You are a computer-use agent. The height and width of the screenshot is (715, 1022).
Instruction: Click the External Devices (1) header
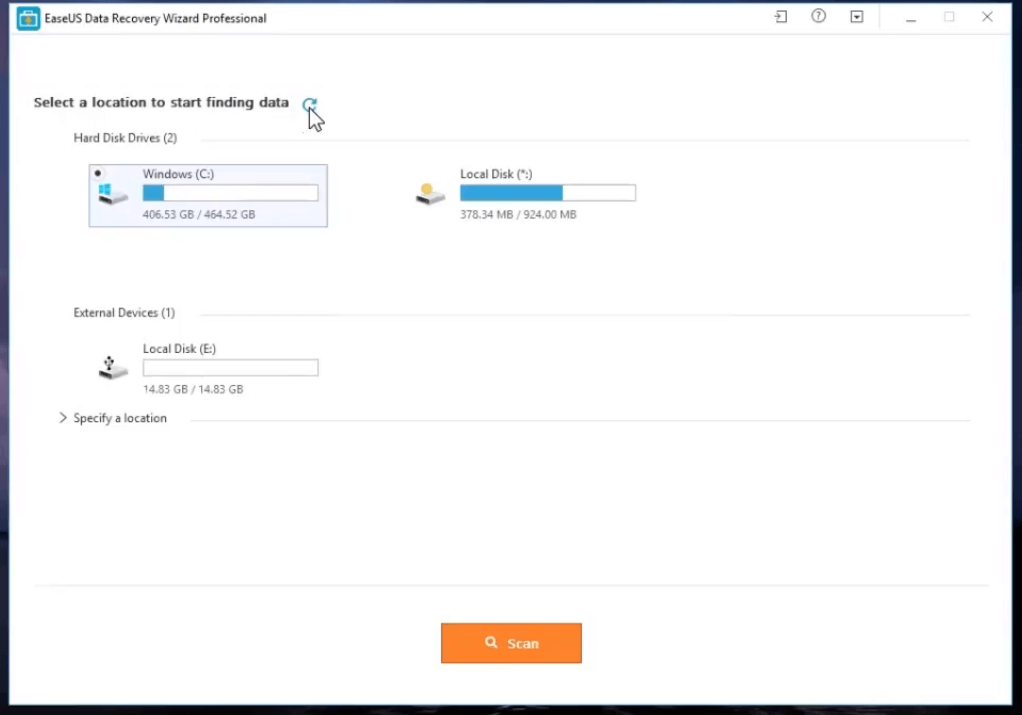click(x=124, y=313)
